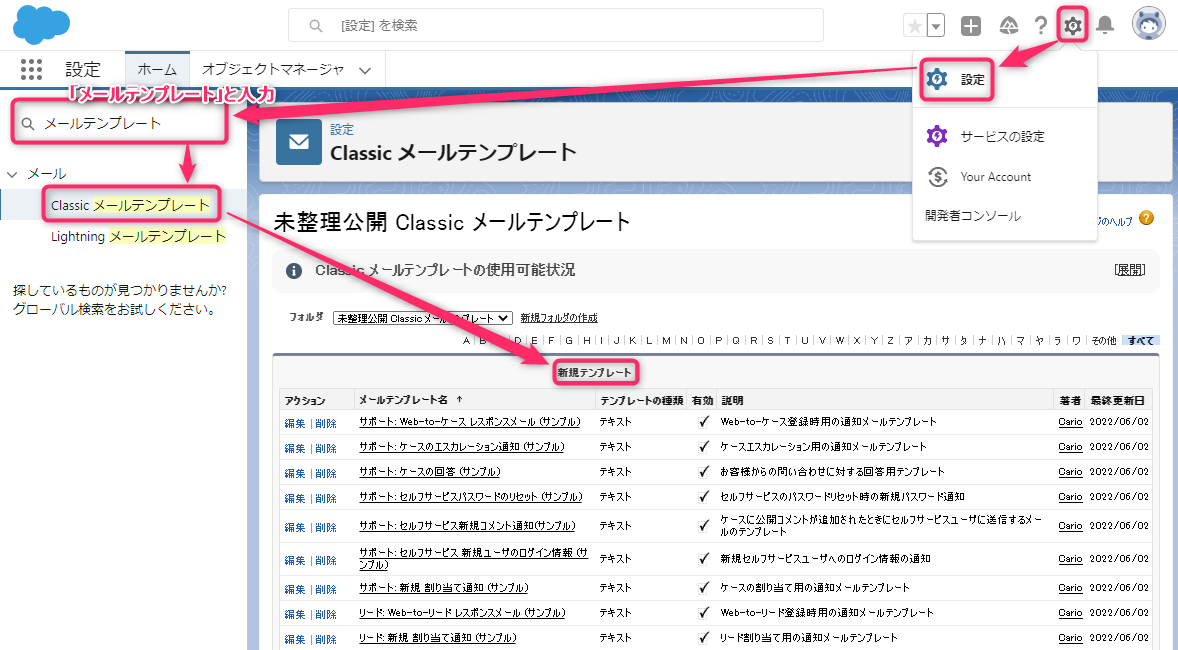Toggle 有効 checkmark for リード: 新規 割り当て通知 row
Image resolution: width=1178 pixels, height=650 pixels.
tap(703, 637)
